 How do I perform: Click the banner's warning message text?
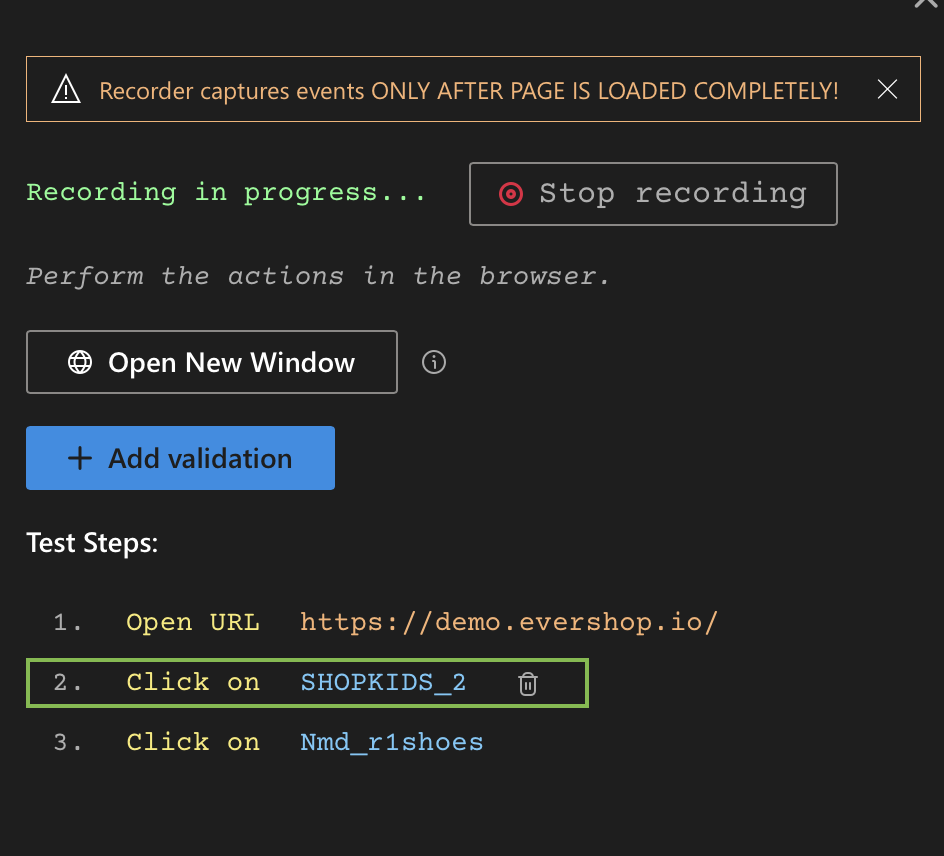468,91
